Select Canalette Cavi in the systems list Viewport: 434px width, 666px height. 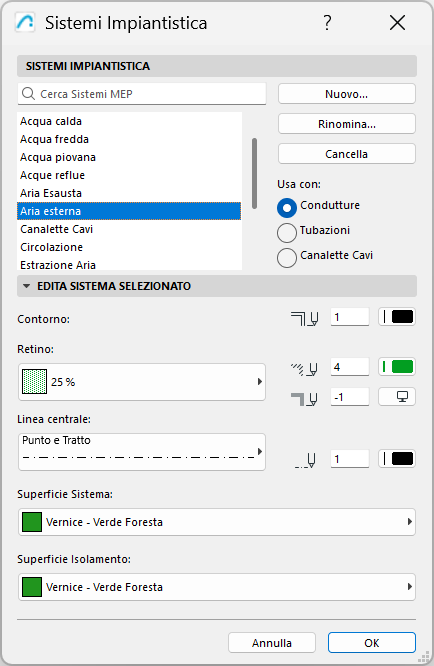coord(129,229)
